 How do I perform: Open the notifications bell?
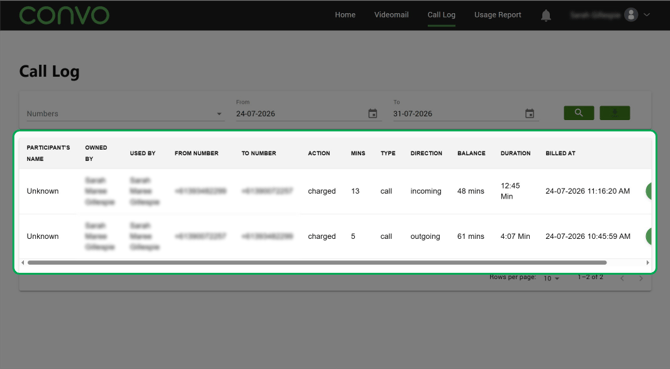click(x=546, y=15)
